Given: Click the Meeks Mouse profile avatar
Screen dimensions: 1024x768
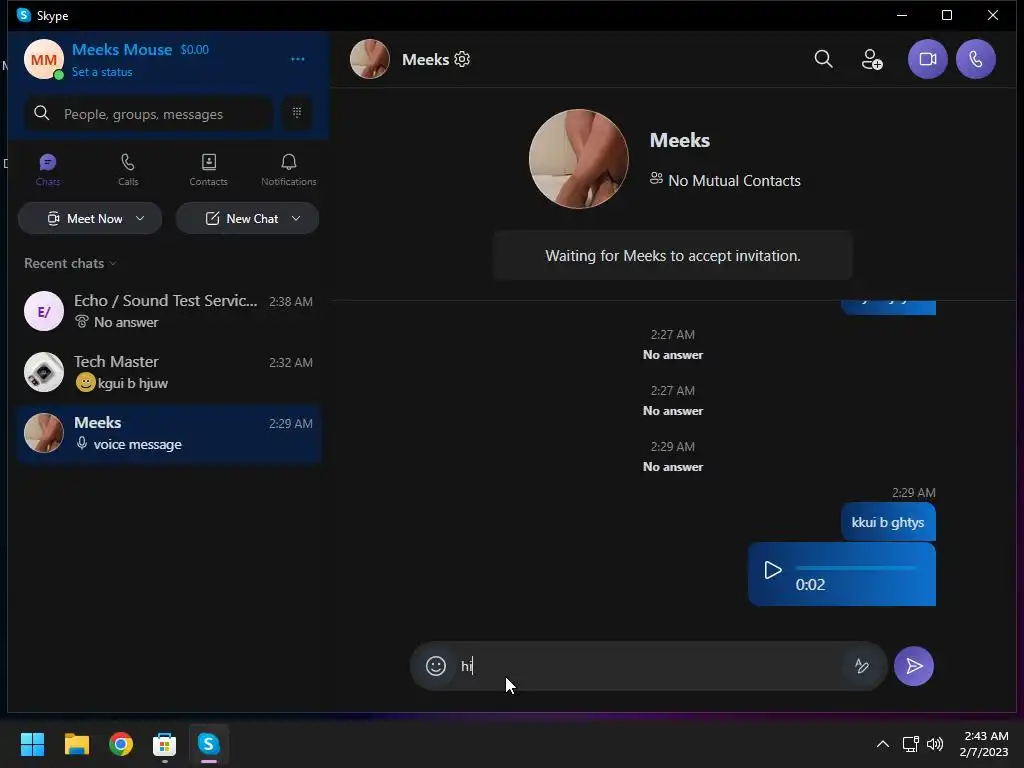Looking at the screenshot, I should [x=44, y=59].
